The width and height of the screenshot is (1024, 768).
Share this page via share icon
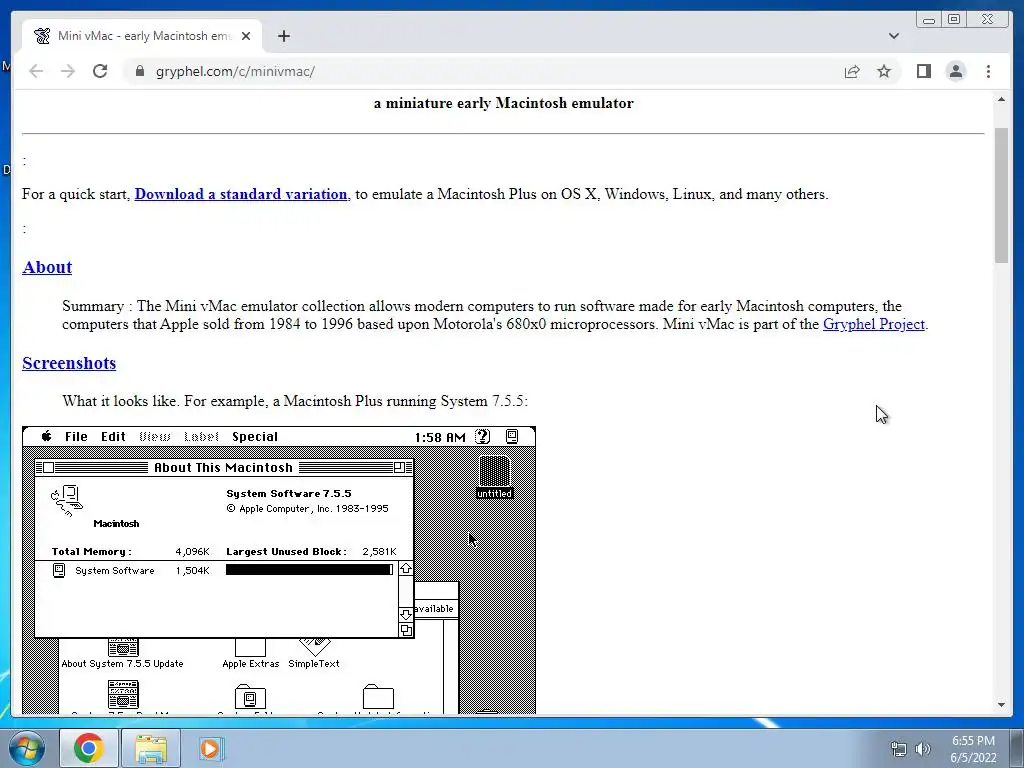click(x=852, y=71)
